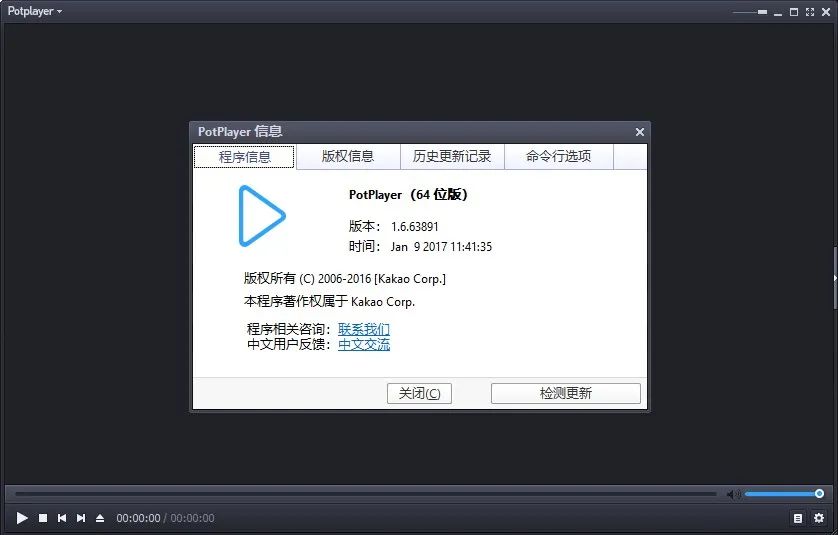
Task: Click the build time Jan 9 2017 text
Action: [441, 247]
